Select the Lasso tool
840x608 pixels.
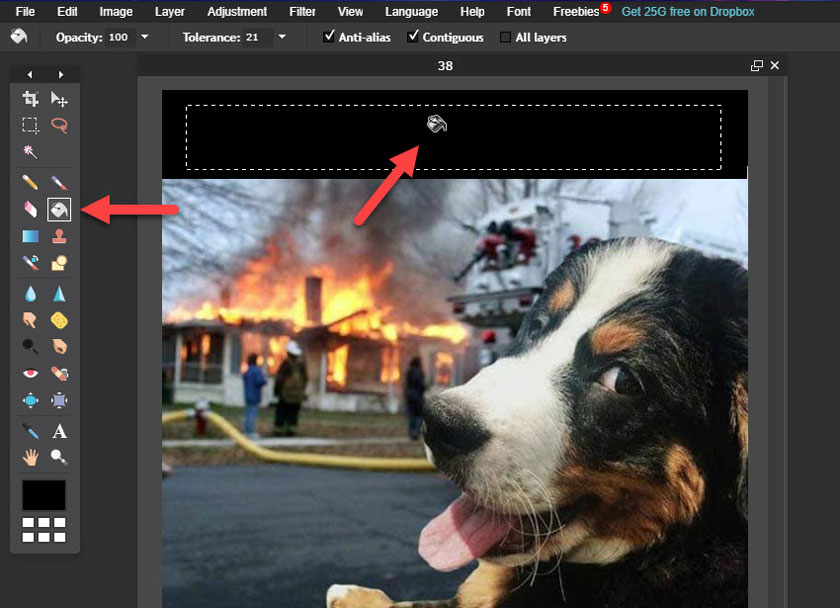point(59,125)
